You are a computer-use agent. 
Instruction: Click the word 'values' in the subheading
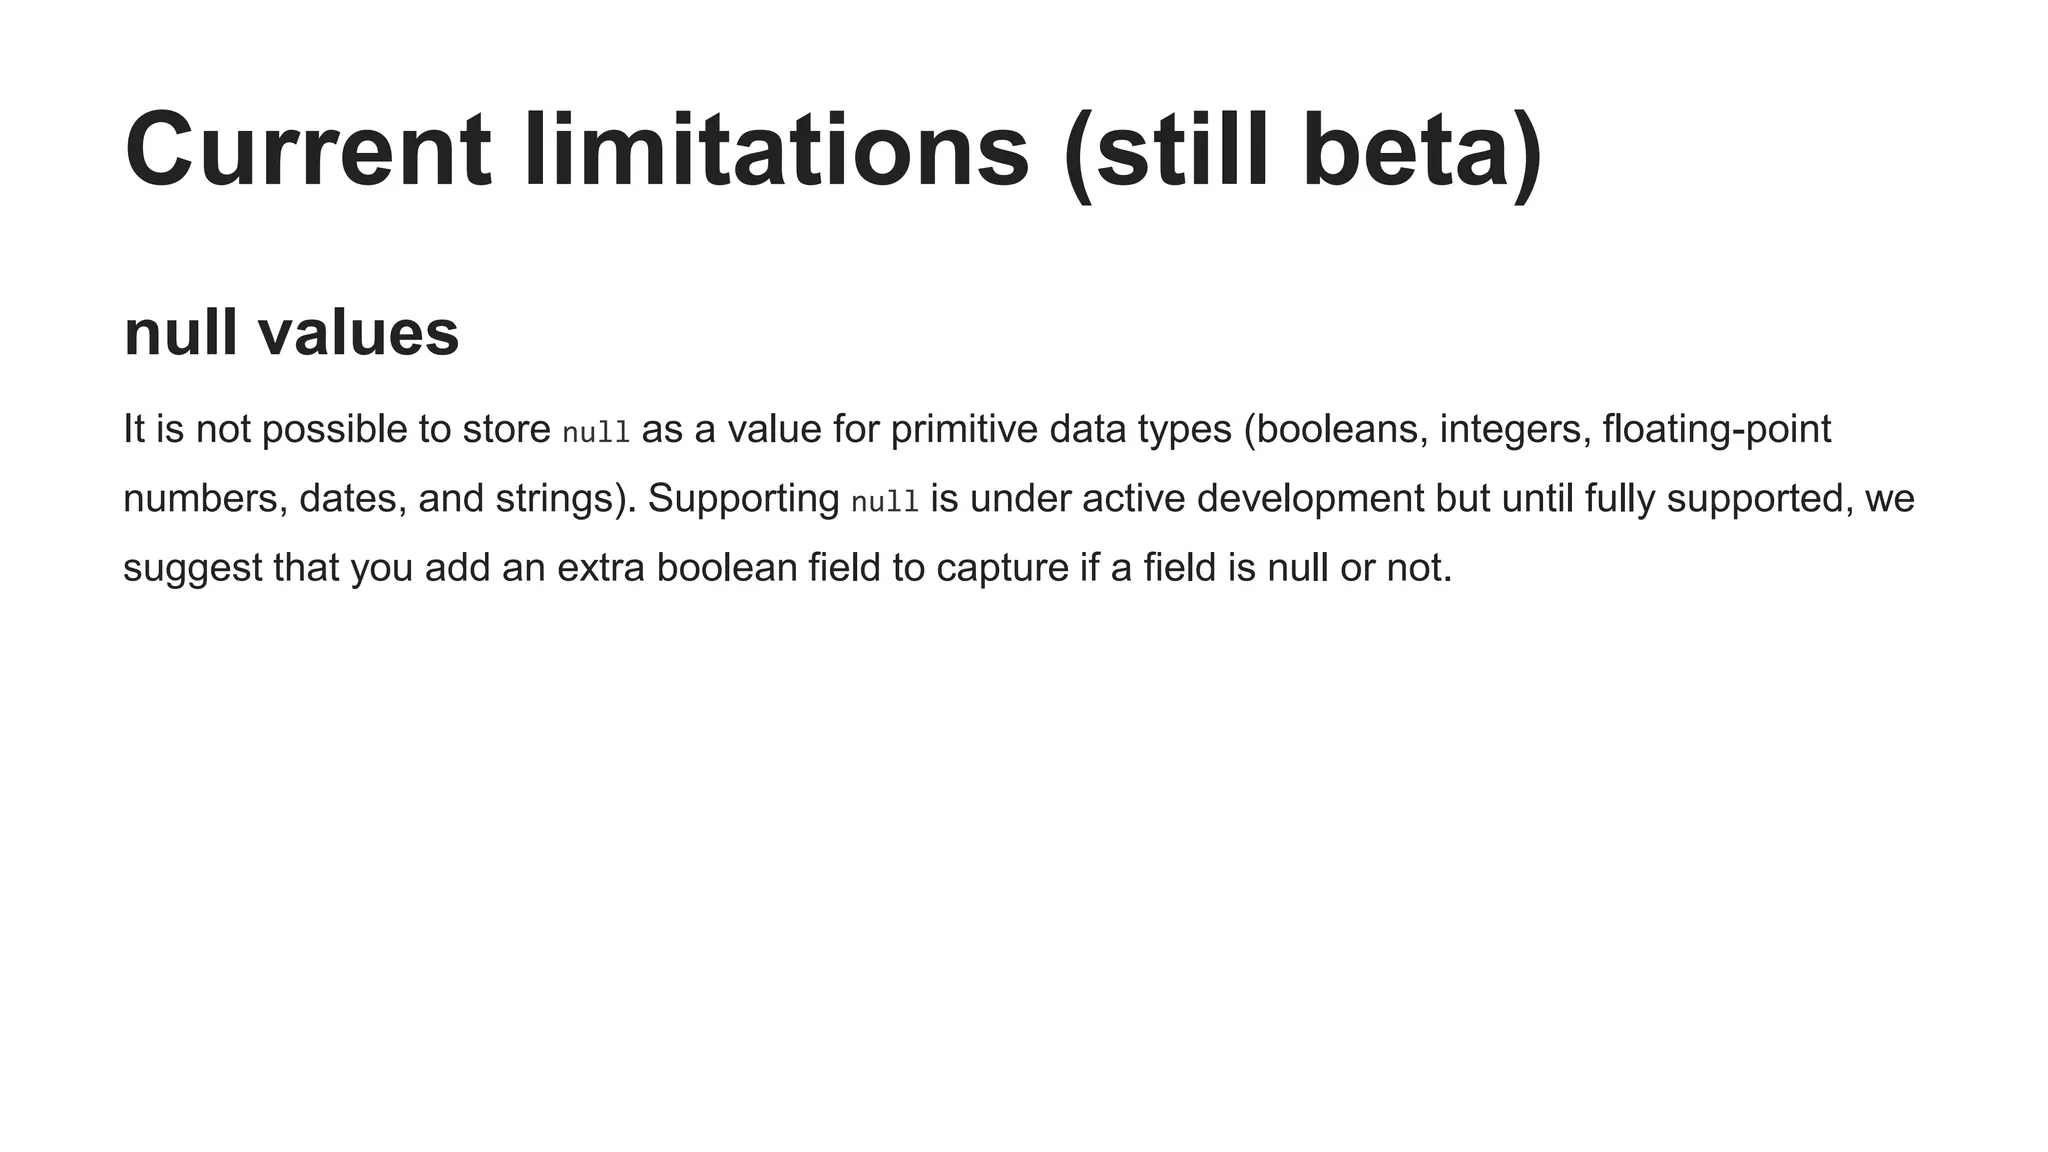click(358, 332)
